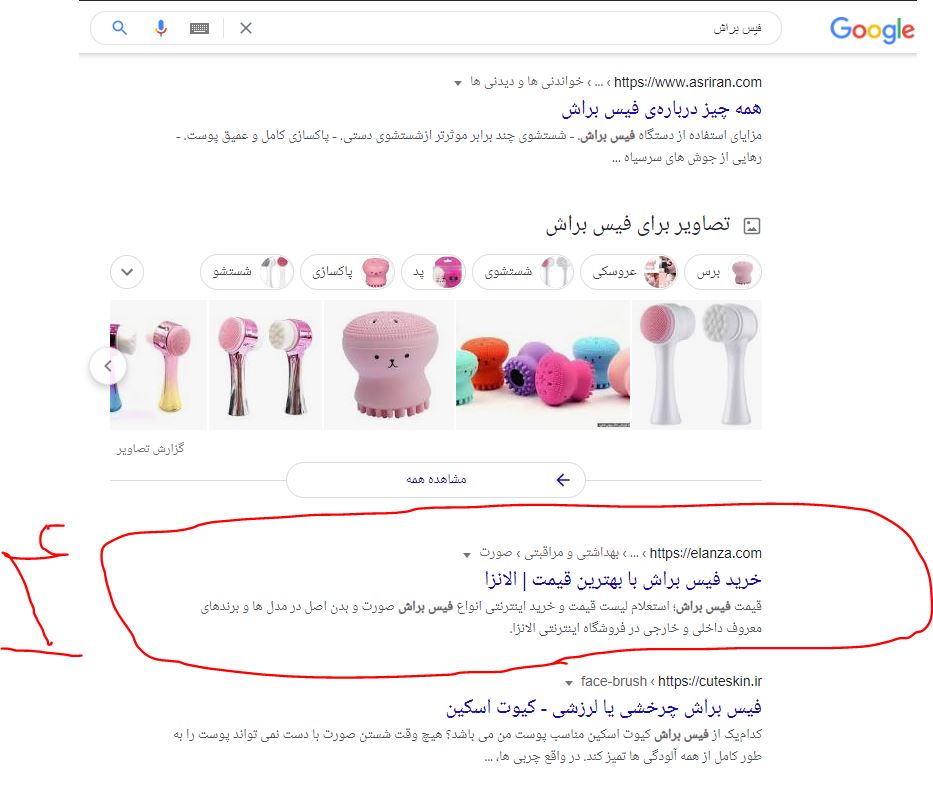The image size is (933, 789).
Task: Open the asriran.com result title link
Action: 661,109
